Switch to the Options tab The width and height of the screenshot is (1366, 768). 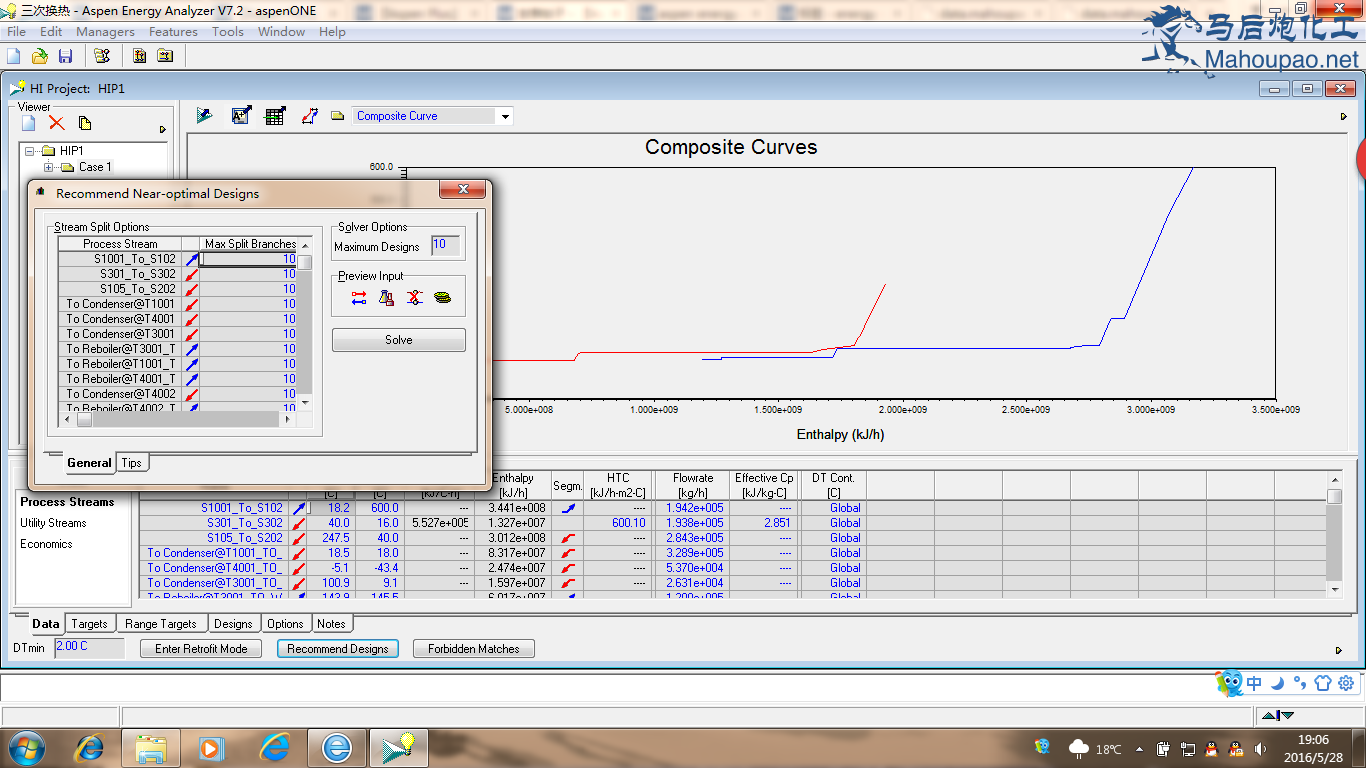[285, 624]
